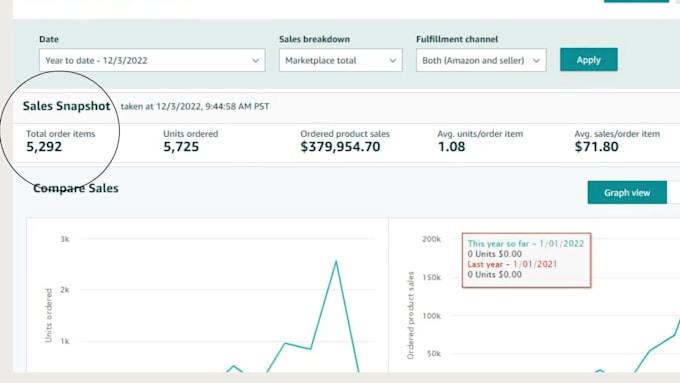
Task: Click the 200k axis label on sales chart
Action: coord(432,239)
